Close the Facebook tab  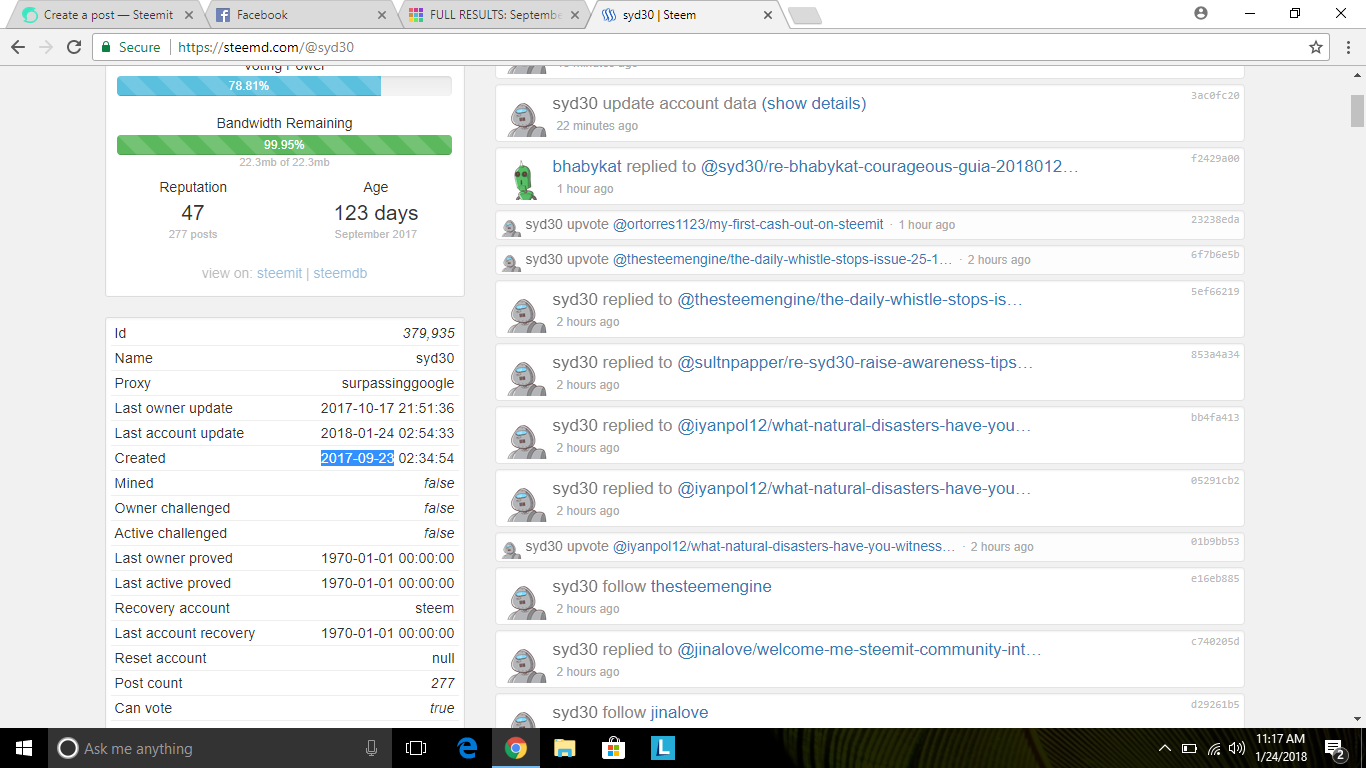[x=381, y=15]
